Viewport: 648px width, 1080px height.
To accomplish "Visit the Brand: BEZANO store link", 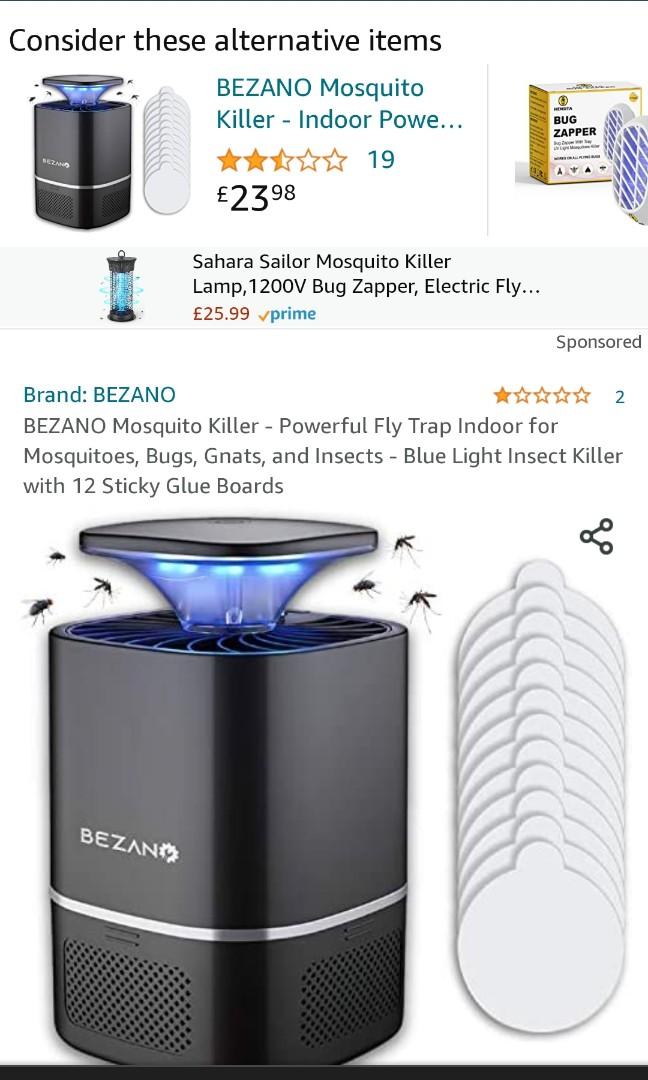I will tap(99, 395).
